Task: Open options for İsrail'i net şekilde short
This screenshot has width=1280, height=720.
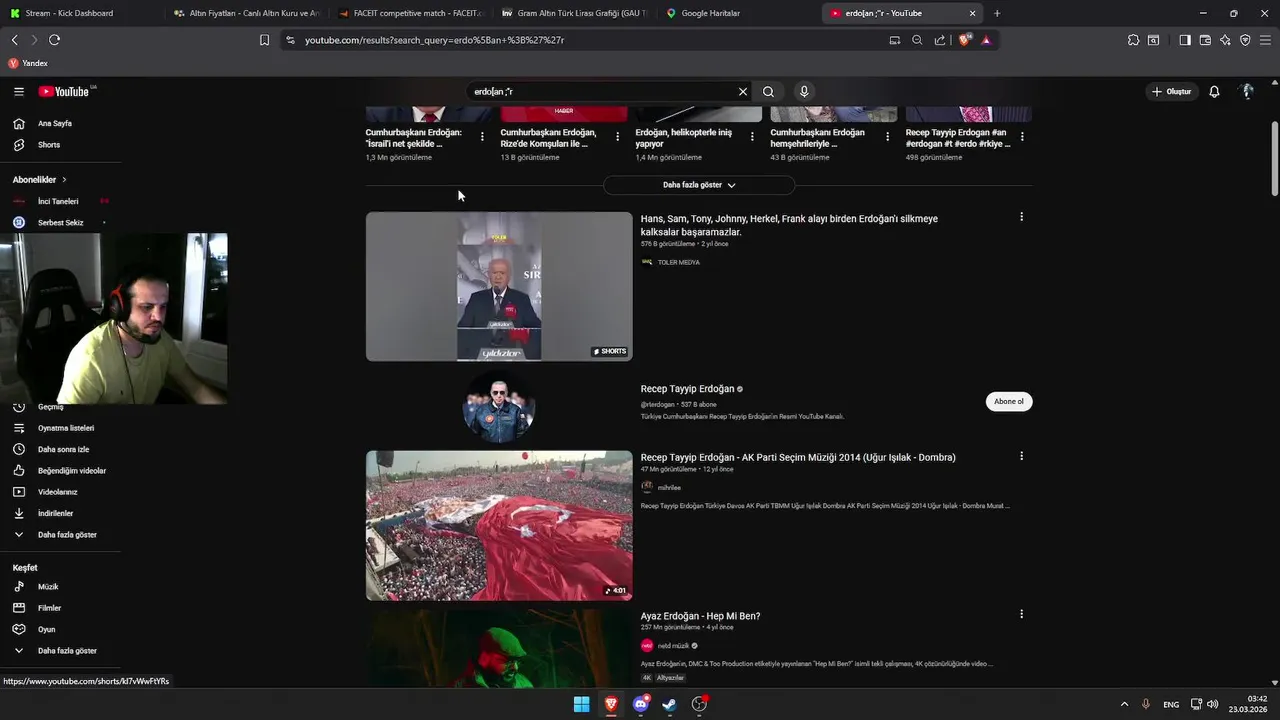Action: pyautogui.click(x=482, y=137)
